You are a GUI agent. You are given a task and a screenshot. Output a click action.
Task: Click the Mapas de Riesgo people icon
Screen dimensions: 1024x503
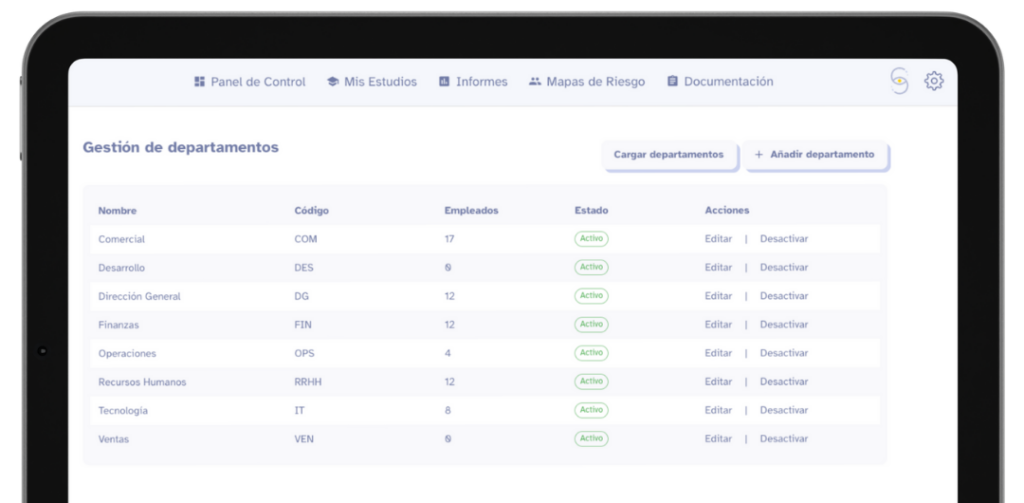coord(535,82)
